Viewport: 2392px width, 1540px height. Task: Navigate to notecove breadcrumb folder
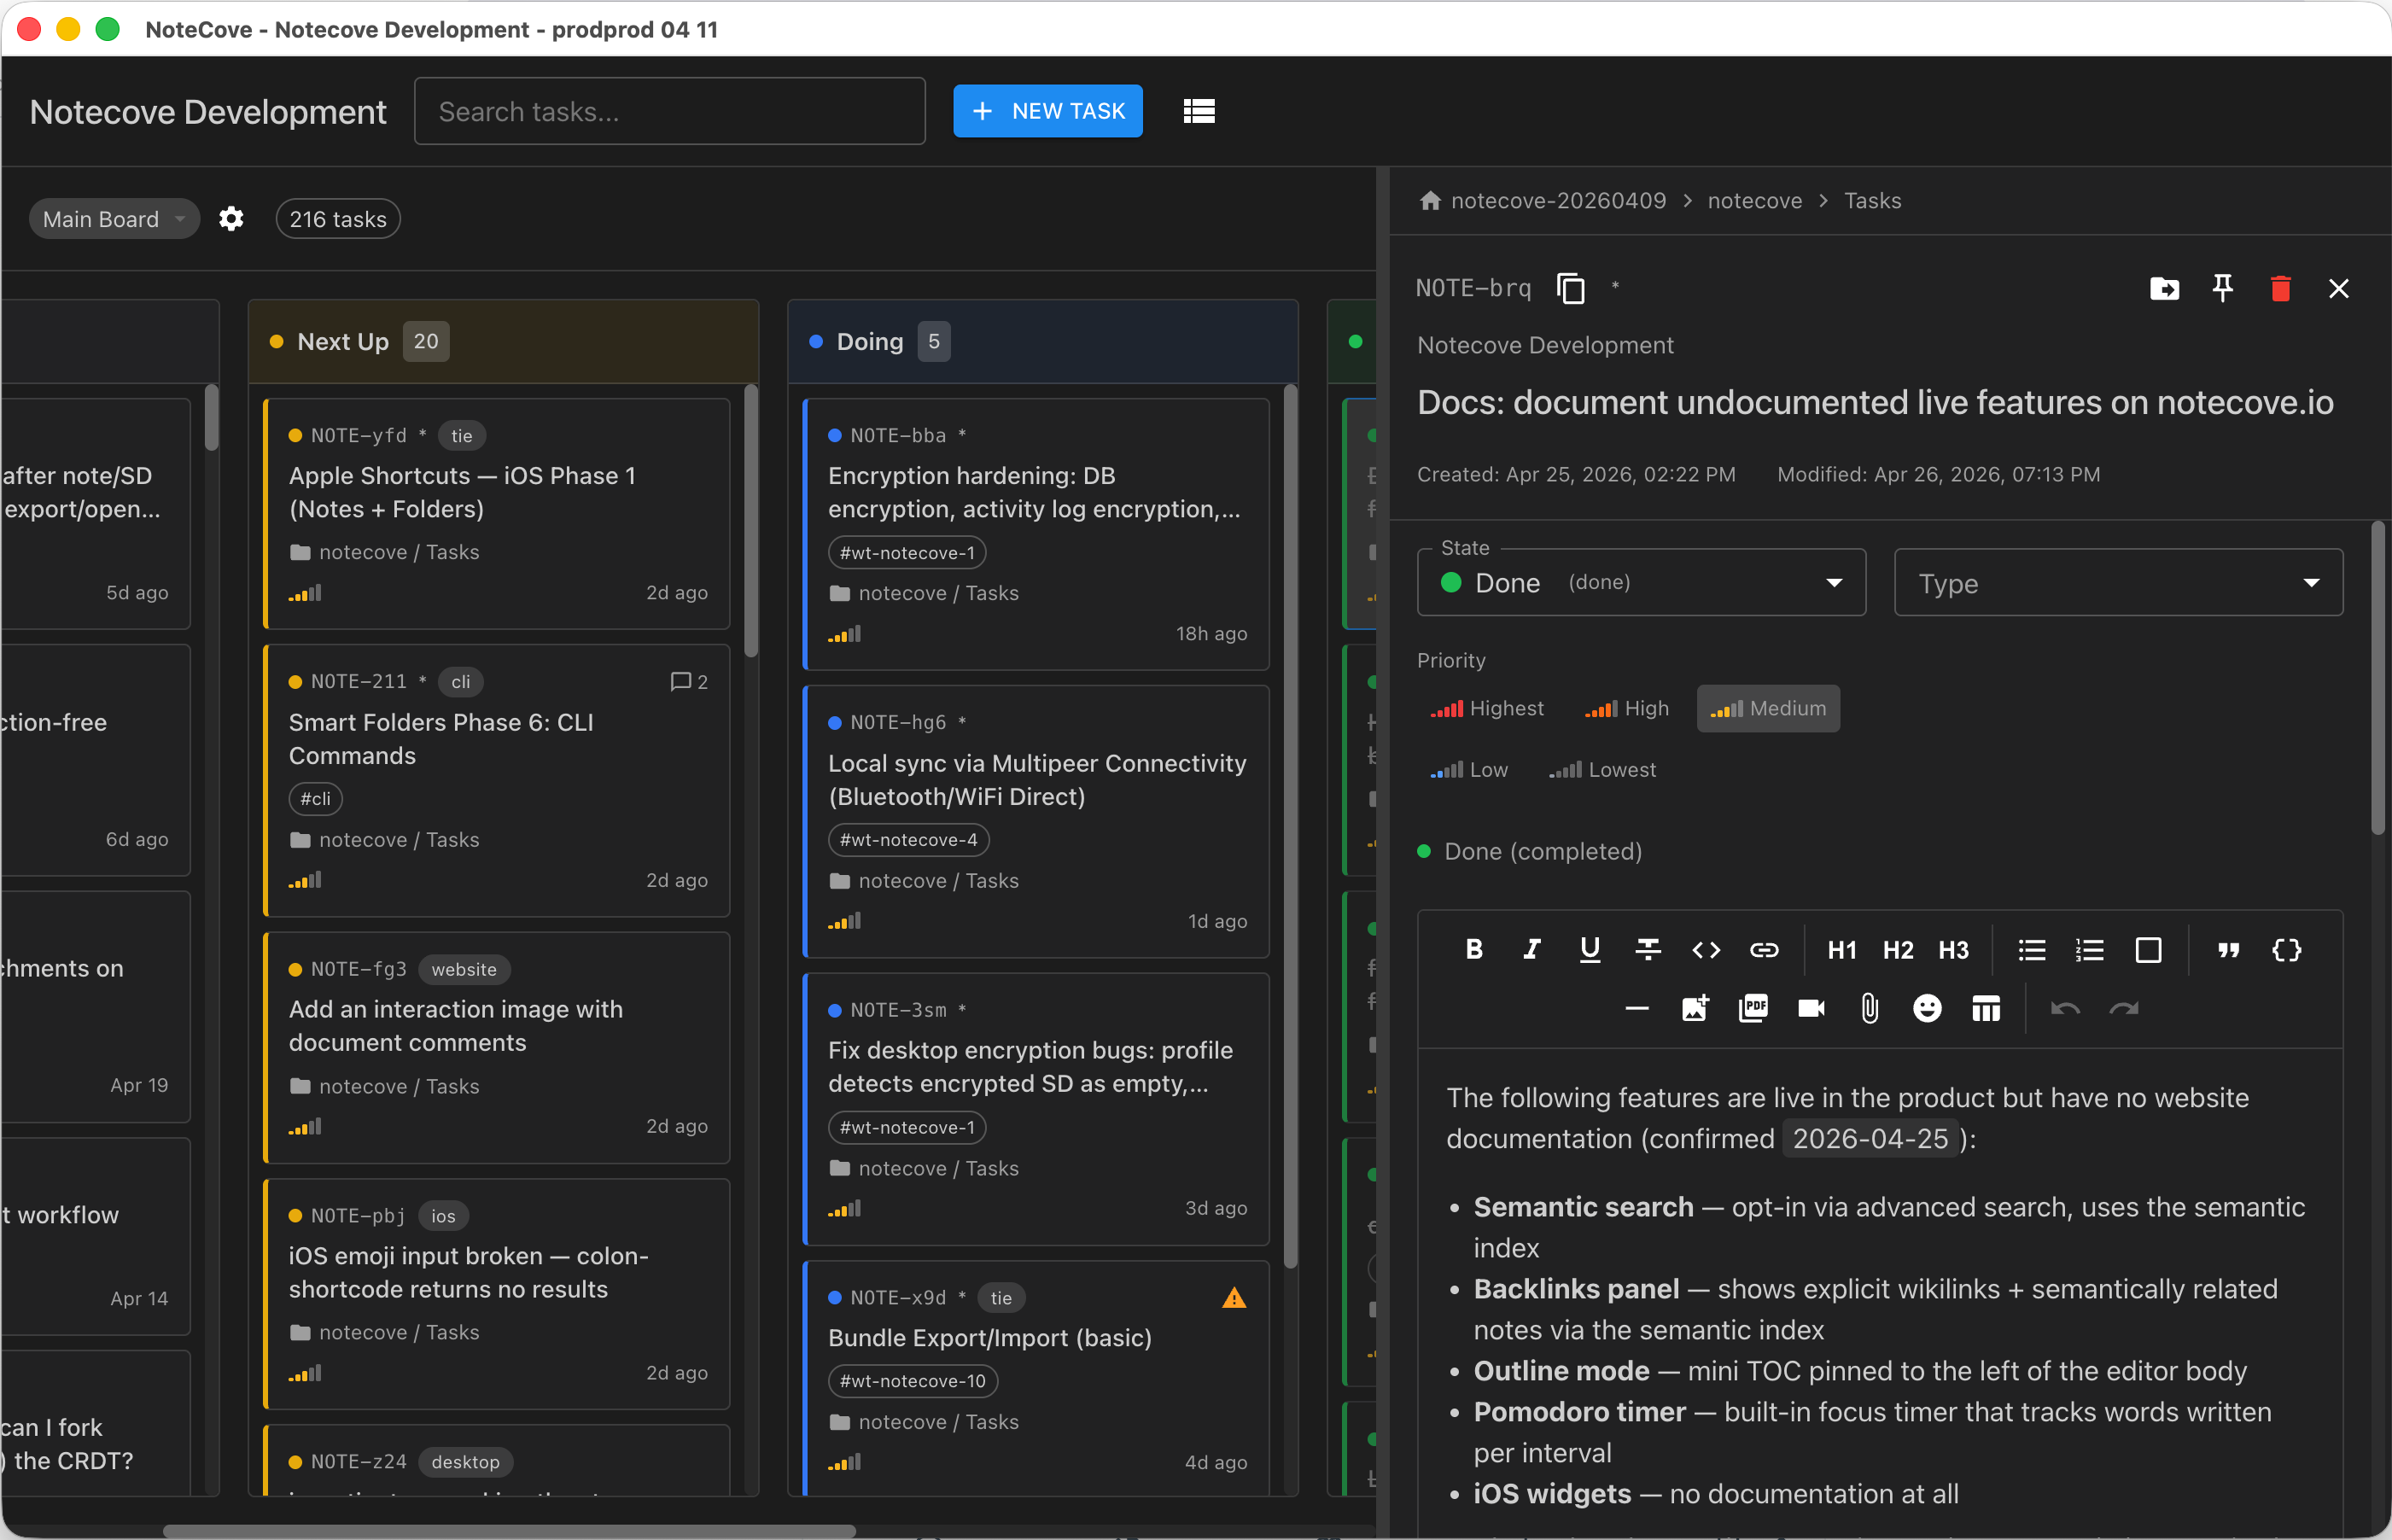pyautogui.click(x=1754, y=200)
